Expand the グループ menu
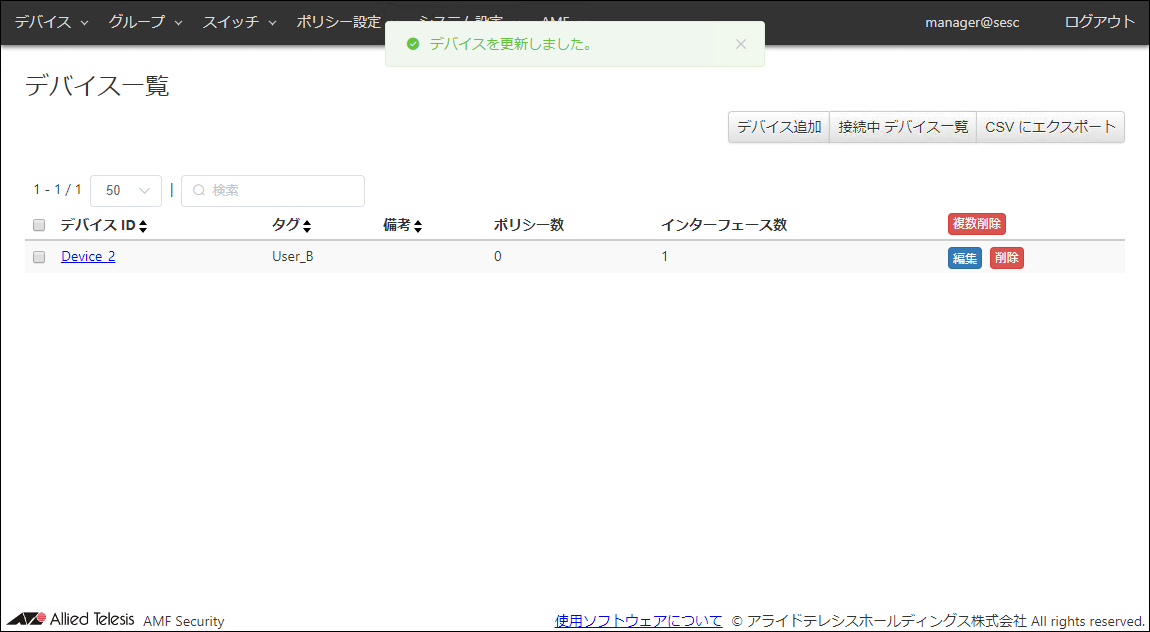 145,22
